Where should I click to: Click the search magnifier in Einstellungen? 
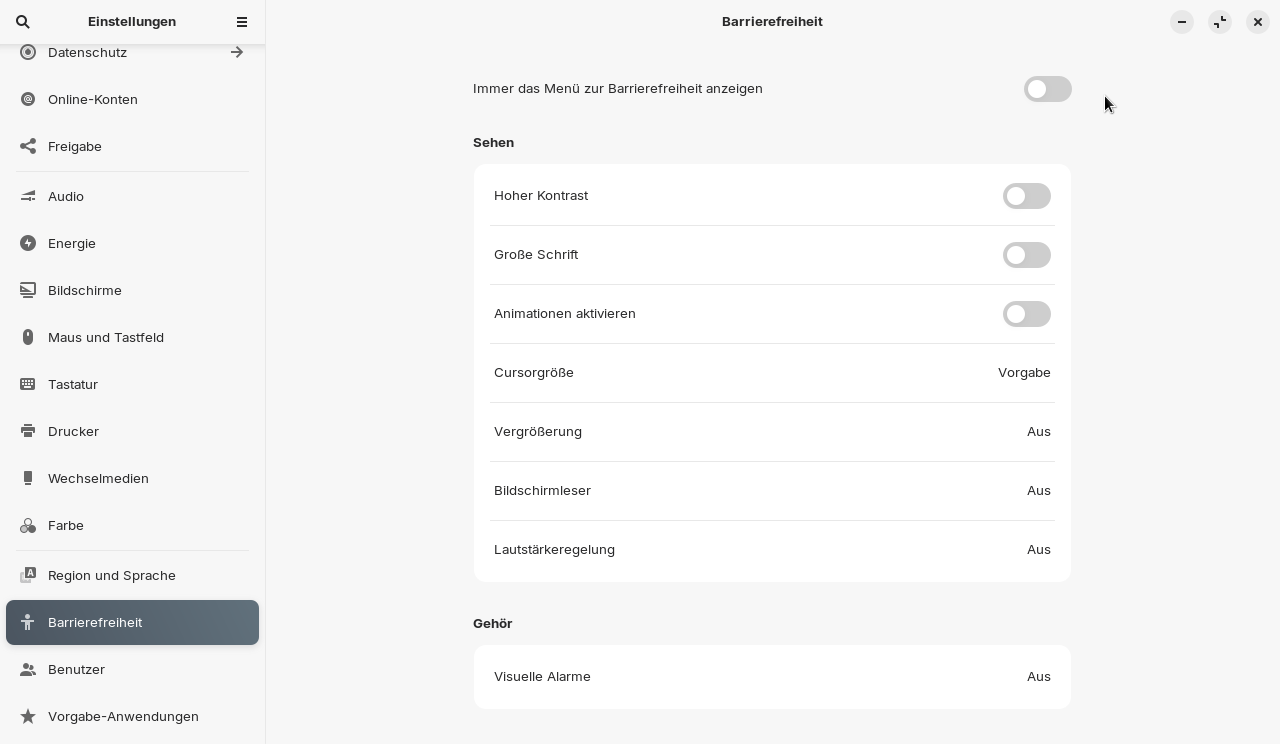click(x=22, y=21)
